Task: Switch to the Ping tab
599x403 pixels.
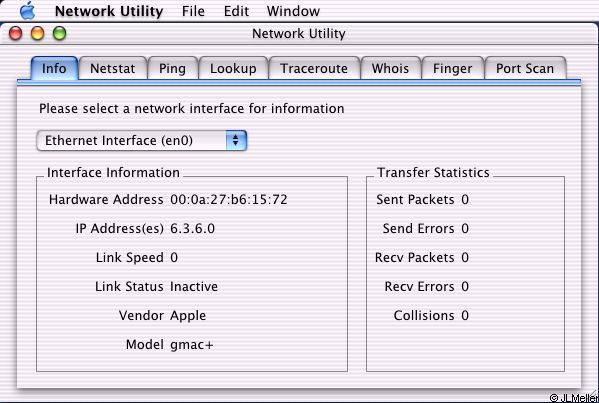Action: [x=172, y=68]
